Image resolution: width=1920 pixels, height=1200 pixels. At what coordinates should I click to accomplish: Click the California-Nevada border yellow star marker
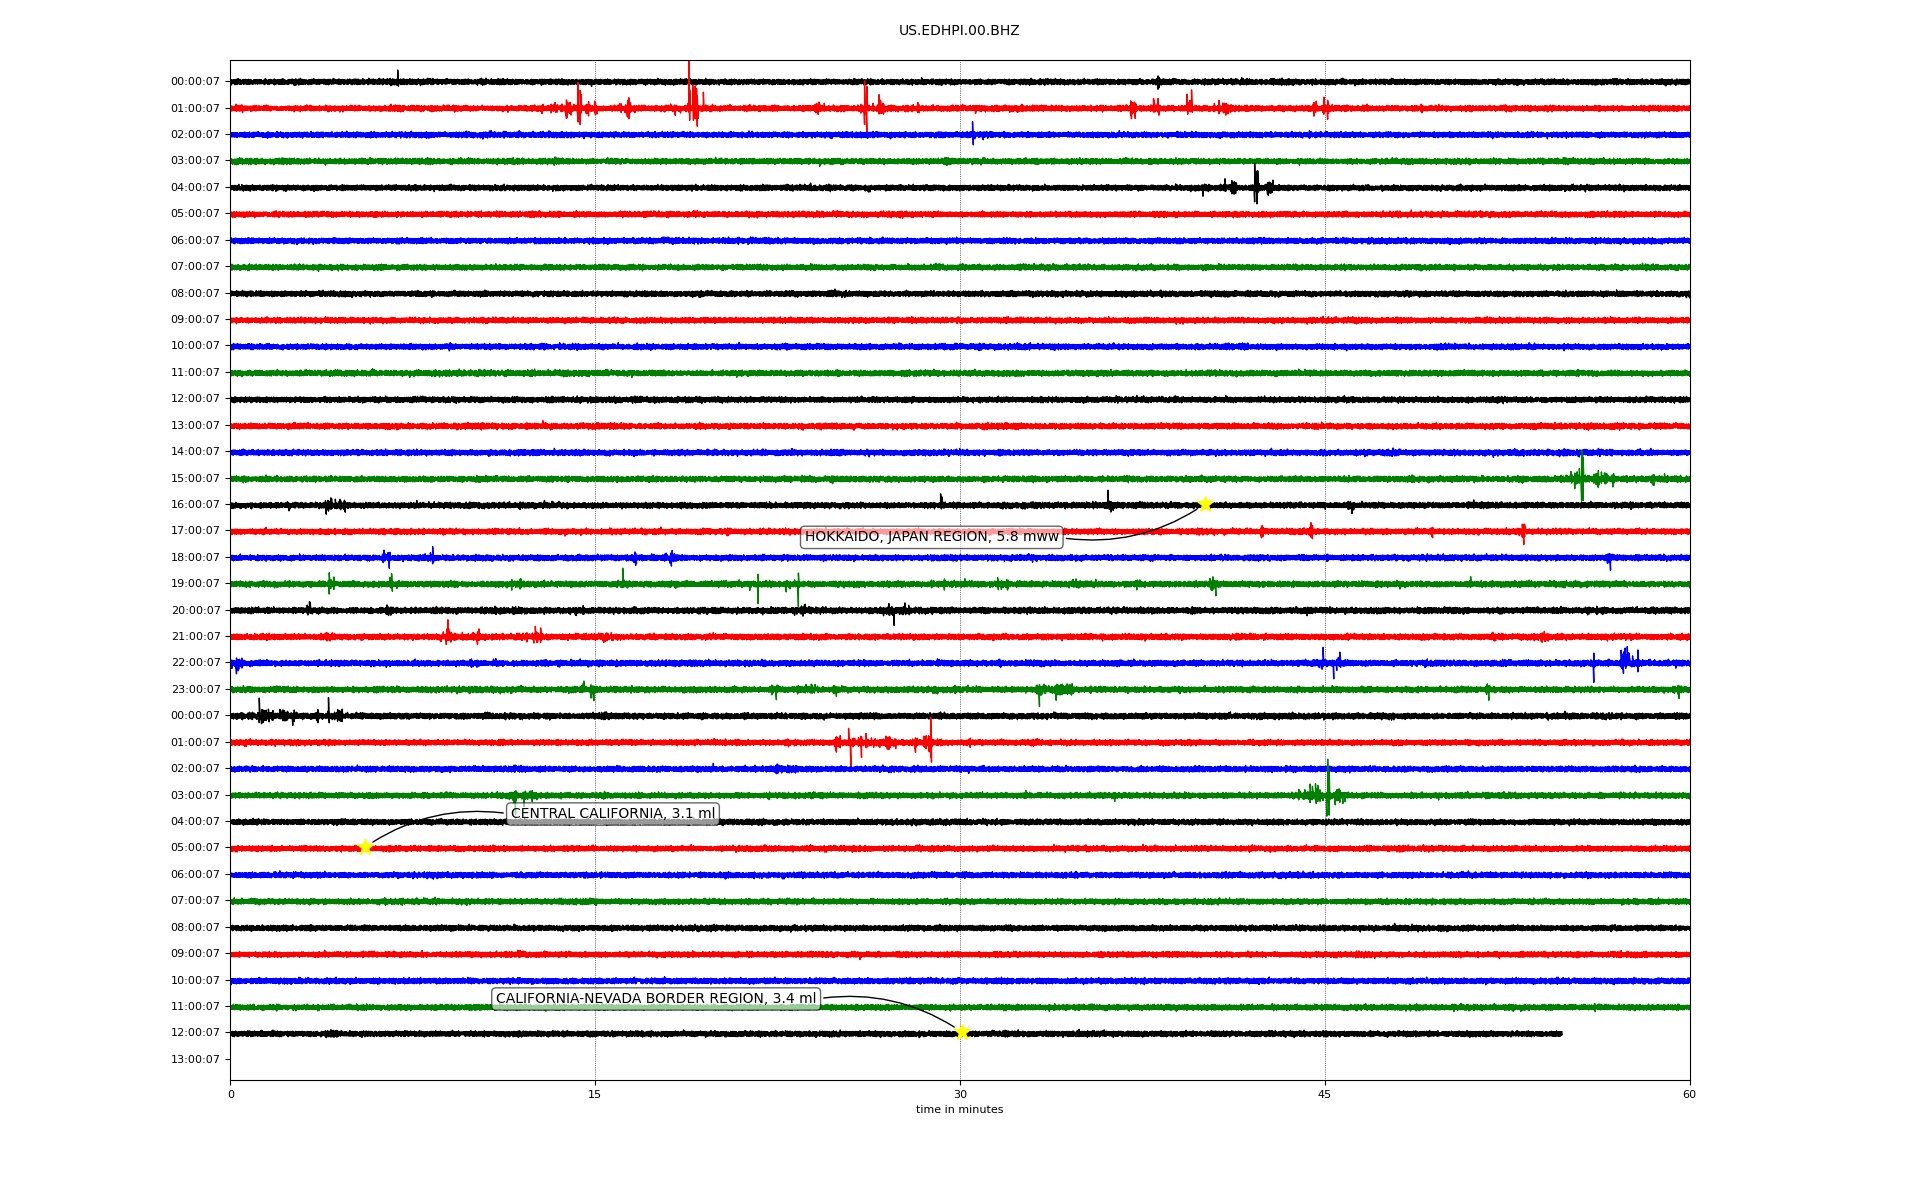[x=962, y=1032]
